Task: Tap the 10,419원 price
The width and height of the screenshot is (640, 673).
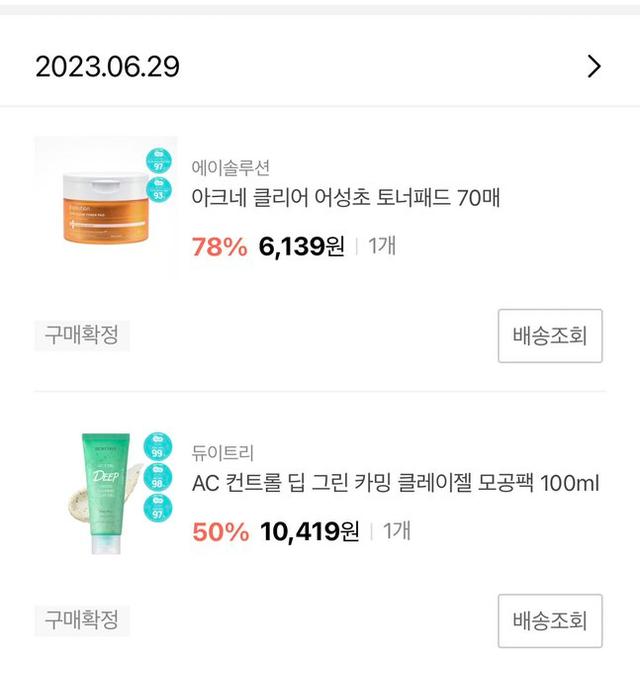Action: click(x=309, y=532)
